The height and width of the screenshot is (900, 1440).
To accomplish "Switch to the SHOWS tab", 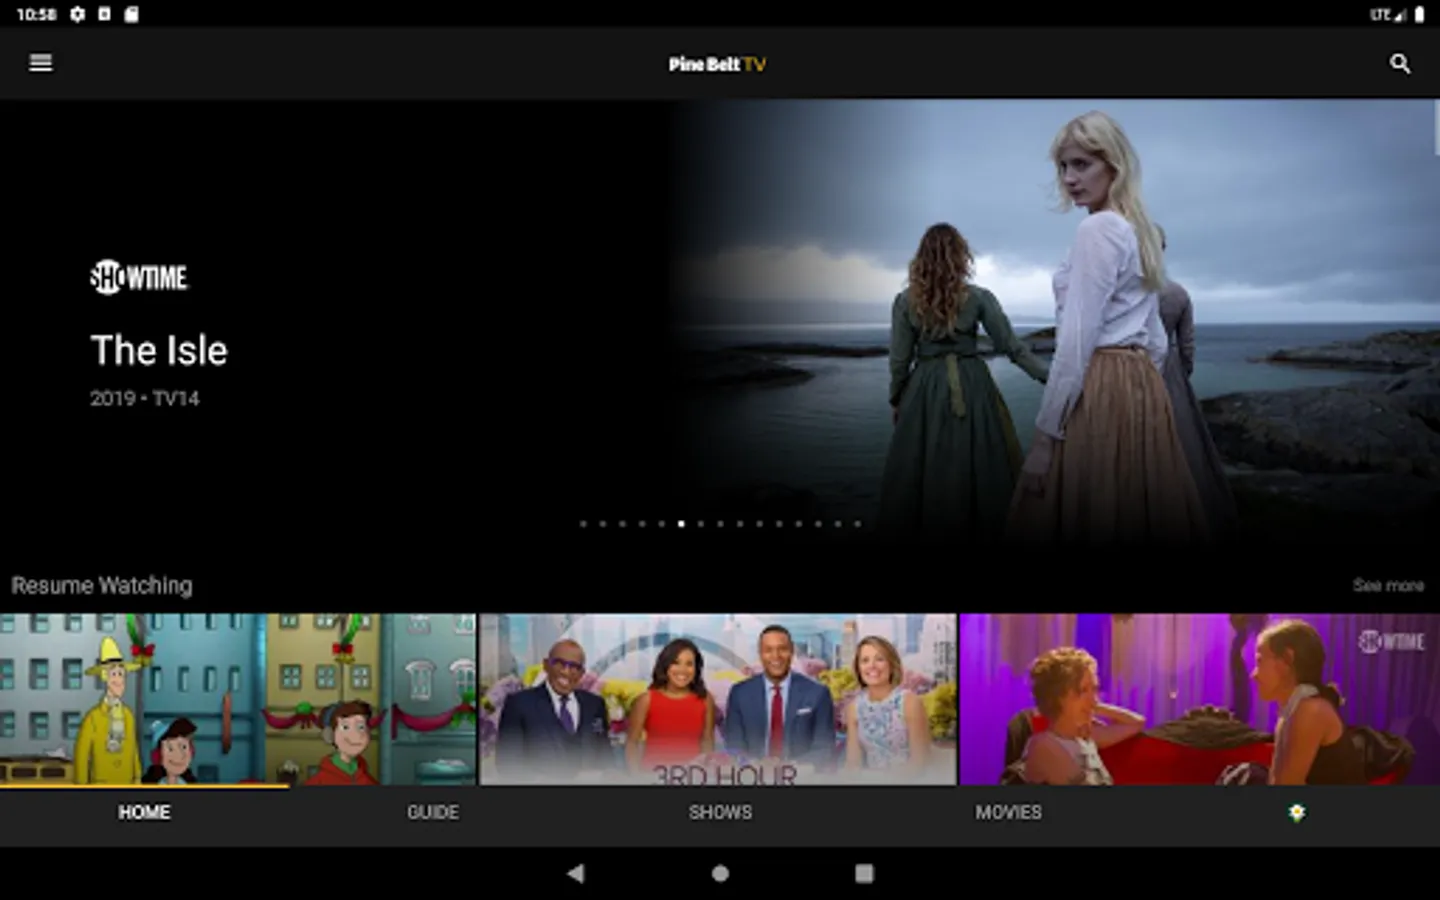I will 720,813.
